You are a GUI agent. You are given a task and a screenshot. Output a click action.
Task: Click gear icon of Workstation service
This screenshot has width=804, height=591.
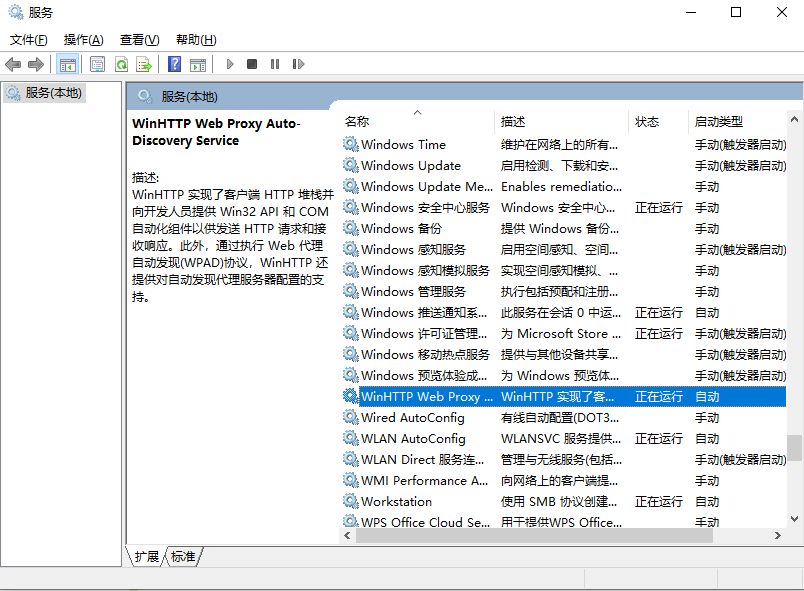(351, 502)
